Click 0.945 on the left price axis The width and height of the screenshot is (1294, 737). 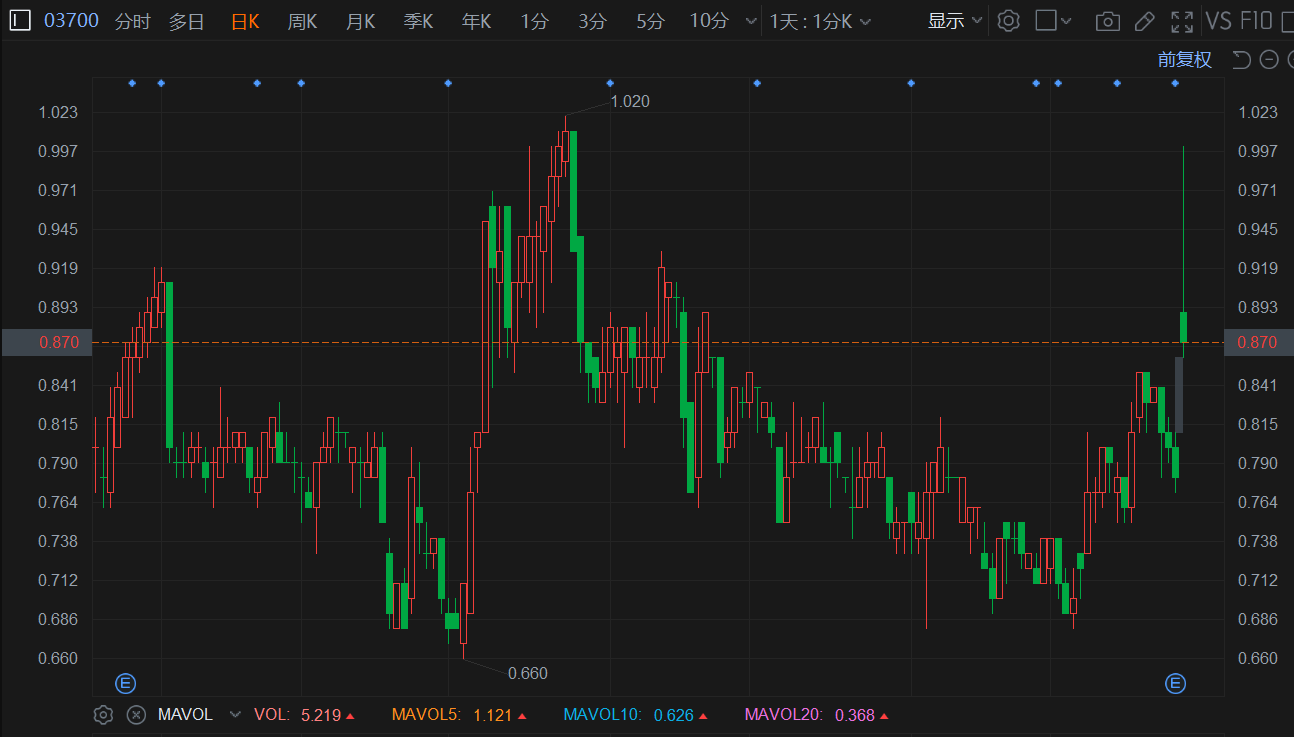point(58,229)
